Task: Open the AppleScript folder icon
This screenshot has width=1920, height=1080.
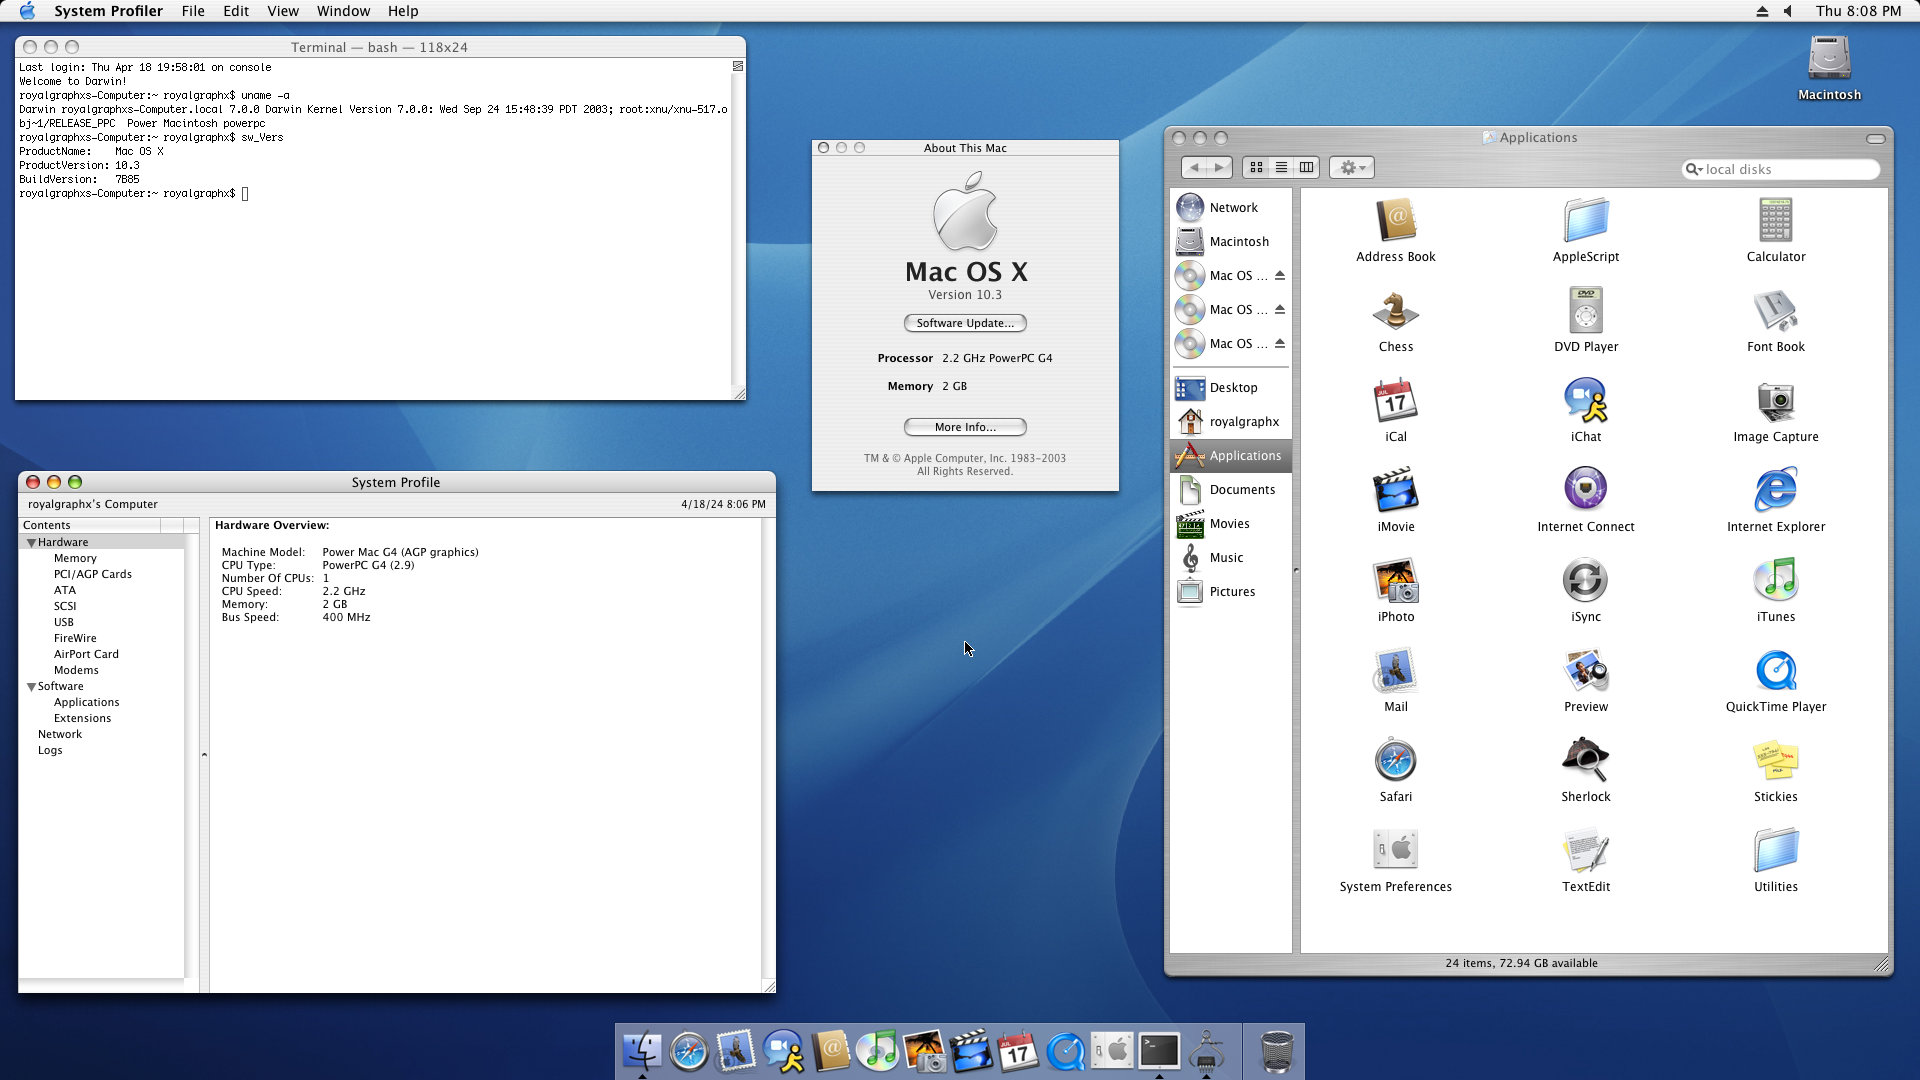Action: tap(1586, 221)
